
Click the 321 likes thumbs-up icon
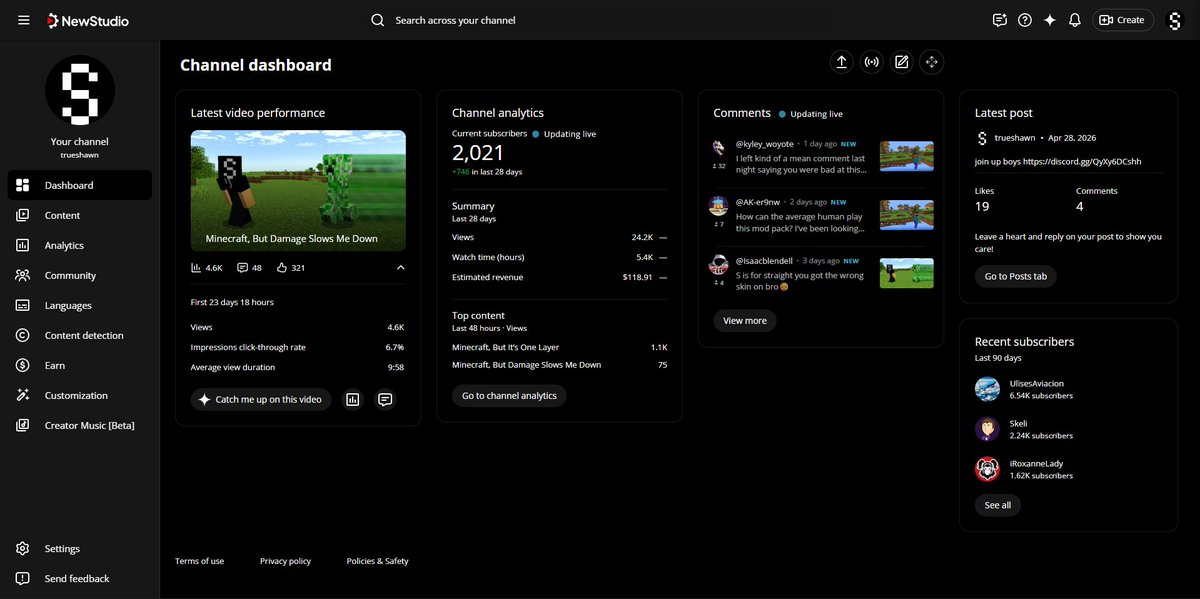pos(282,268)
